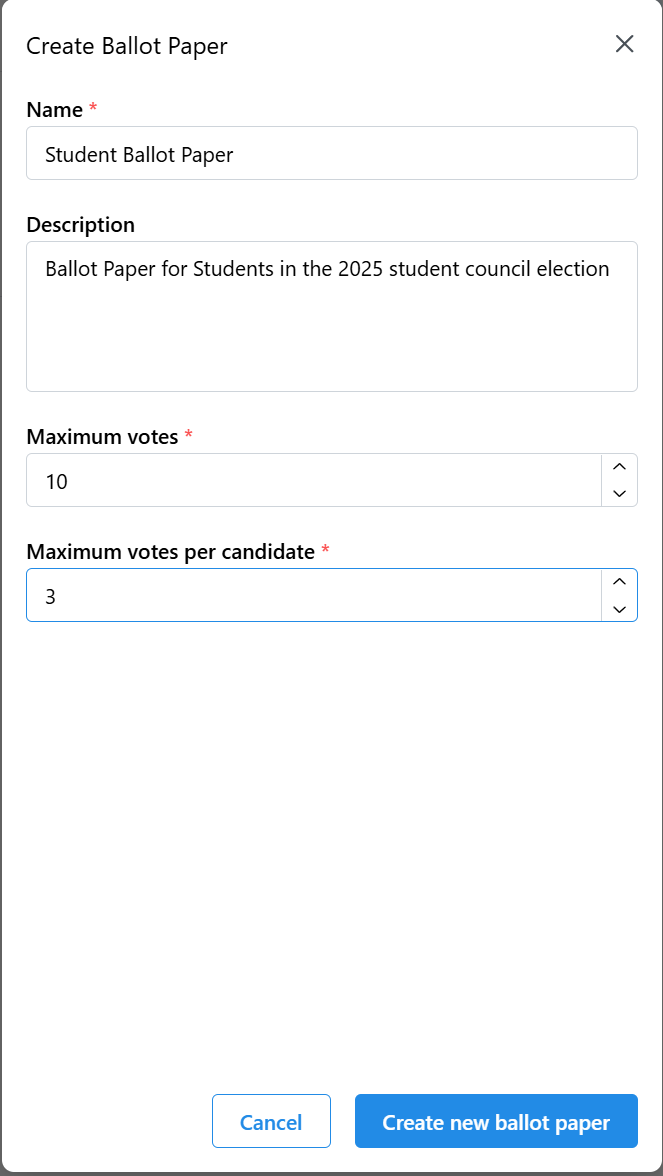
Task: Decrease the Maximum votes value
Action: pyautogui.click(x=619, y=493)
